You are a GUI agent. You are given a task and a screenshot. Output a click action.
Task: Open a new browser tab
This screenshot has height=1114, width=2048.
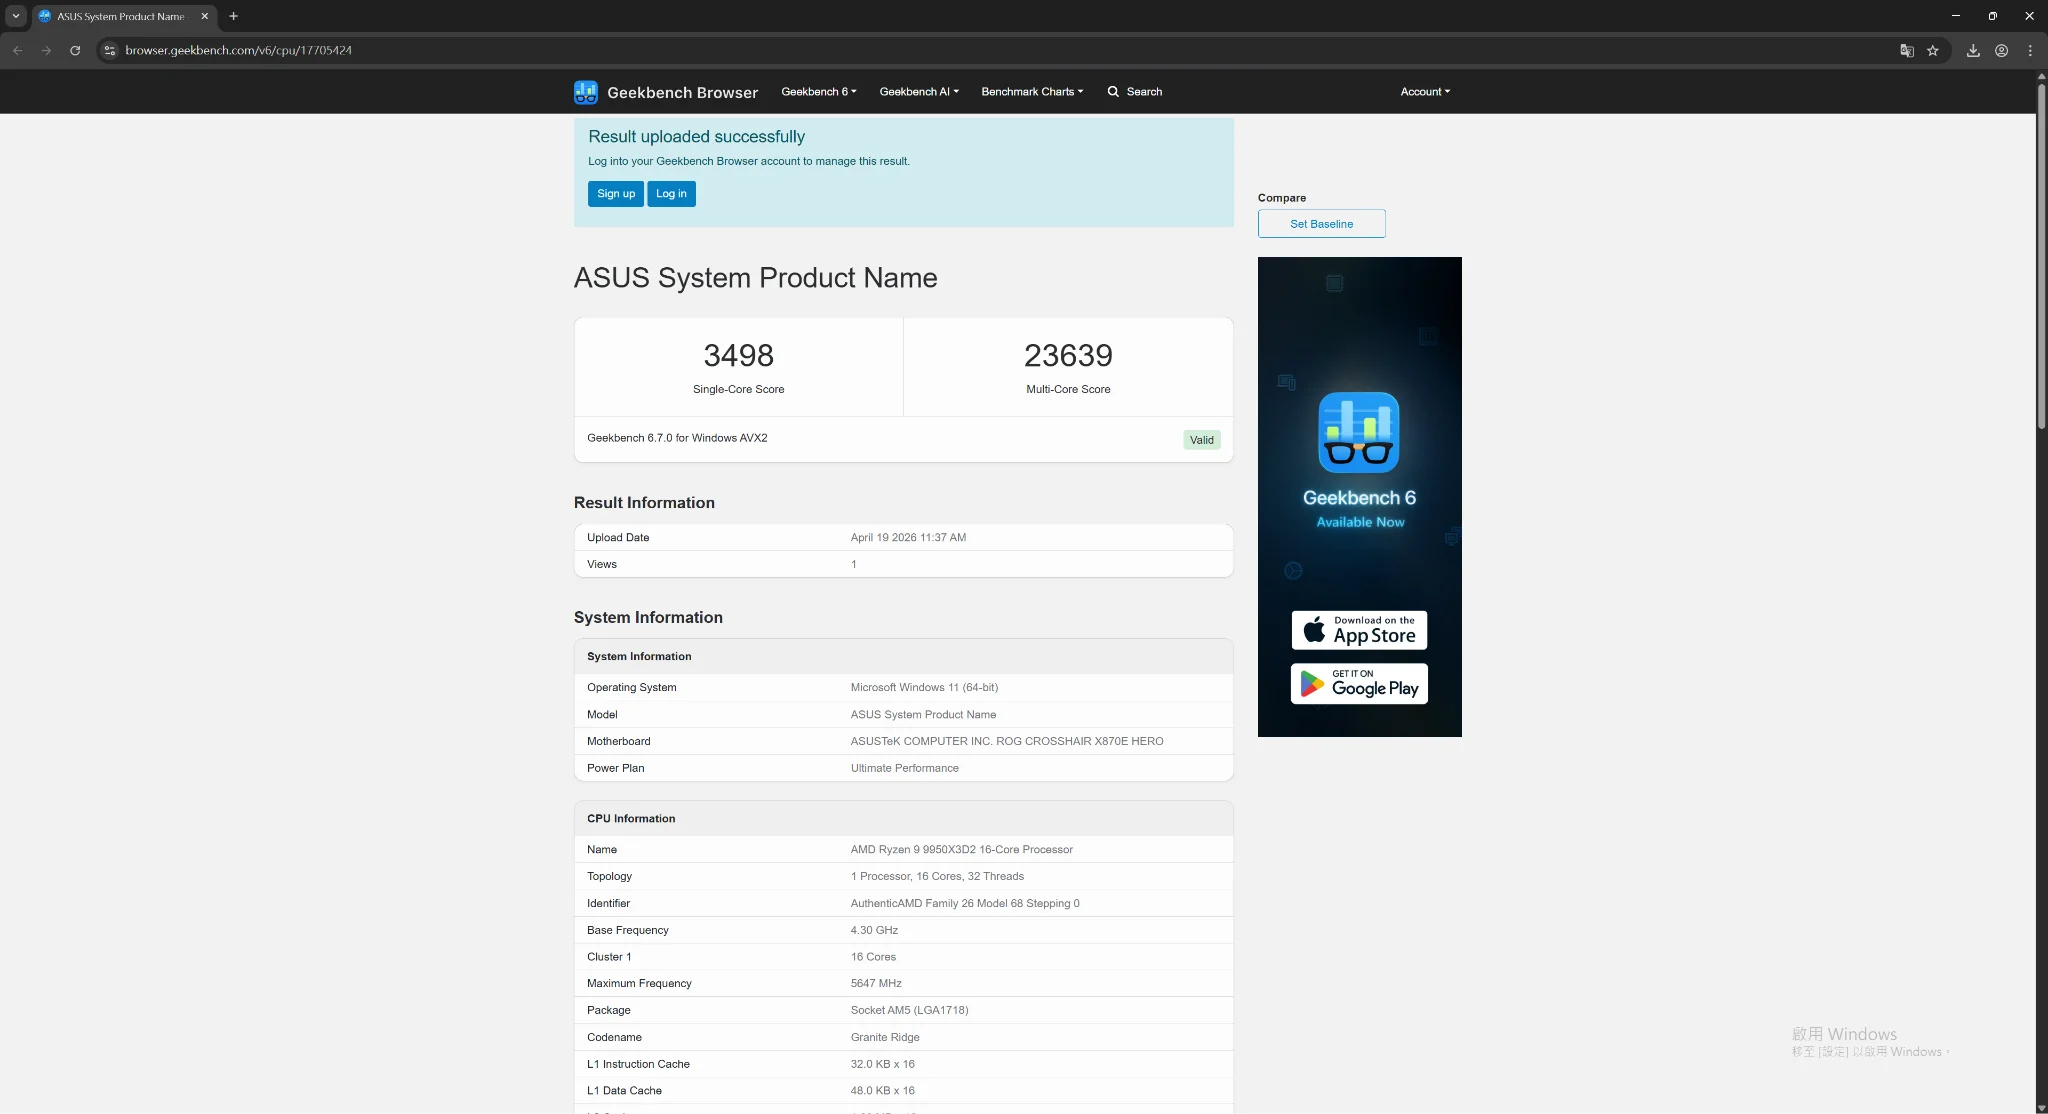(233, 16)
